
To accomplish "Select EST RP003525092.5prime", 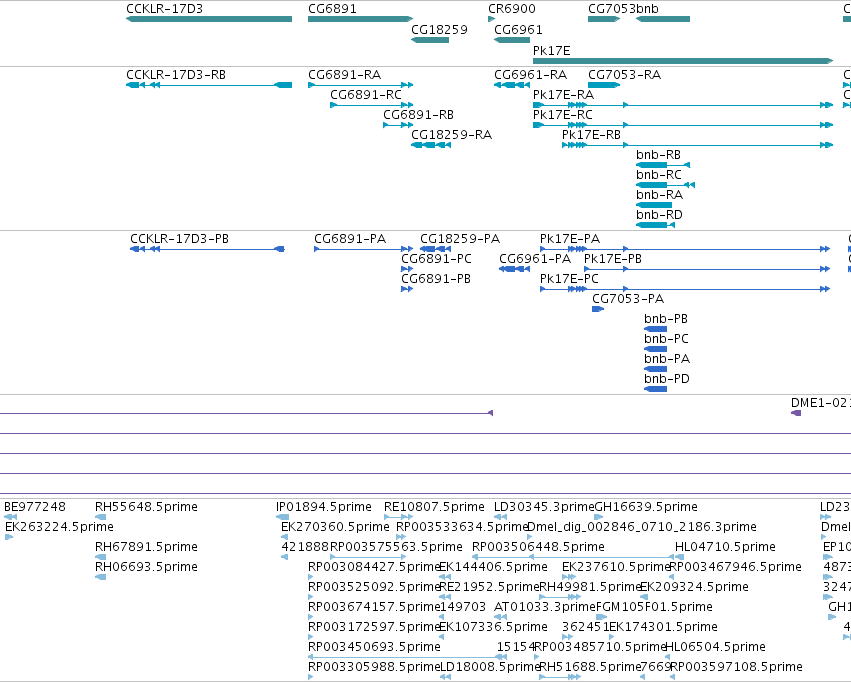I will tap(310, 597).
